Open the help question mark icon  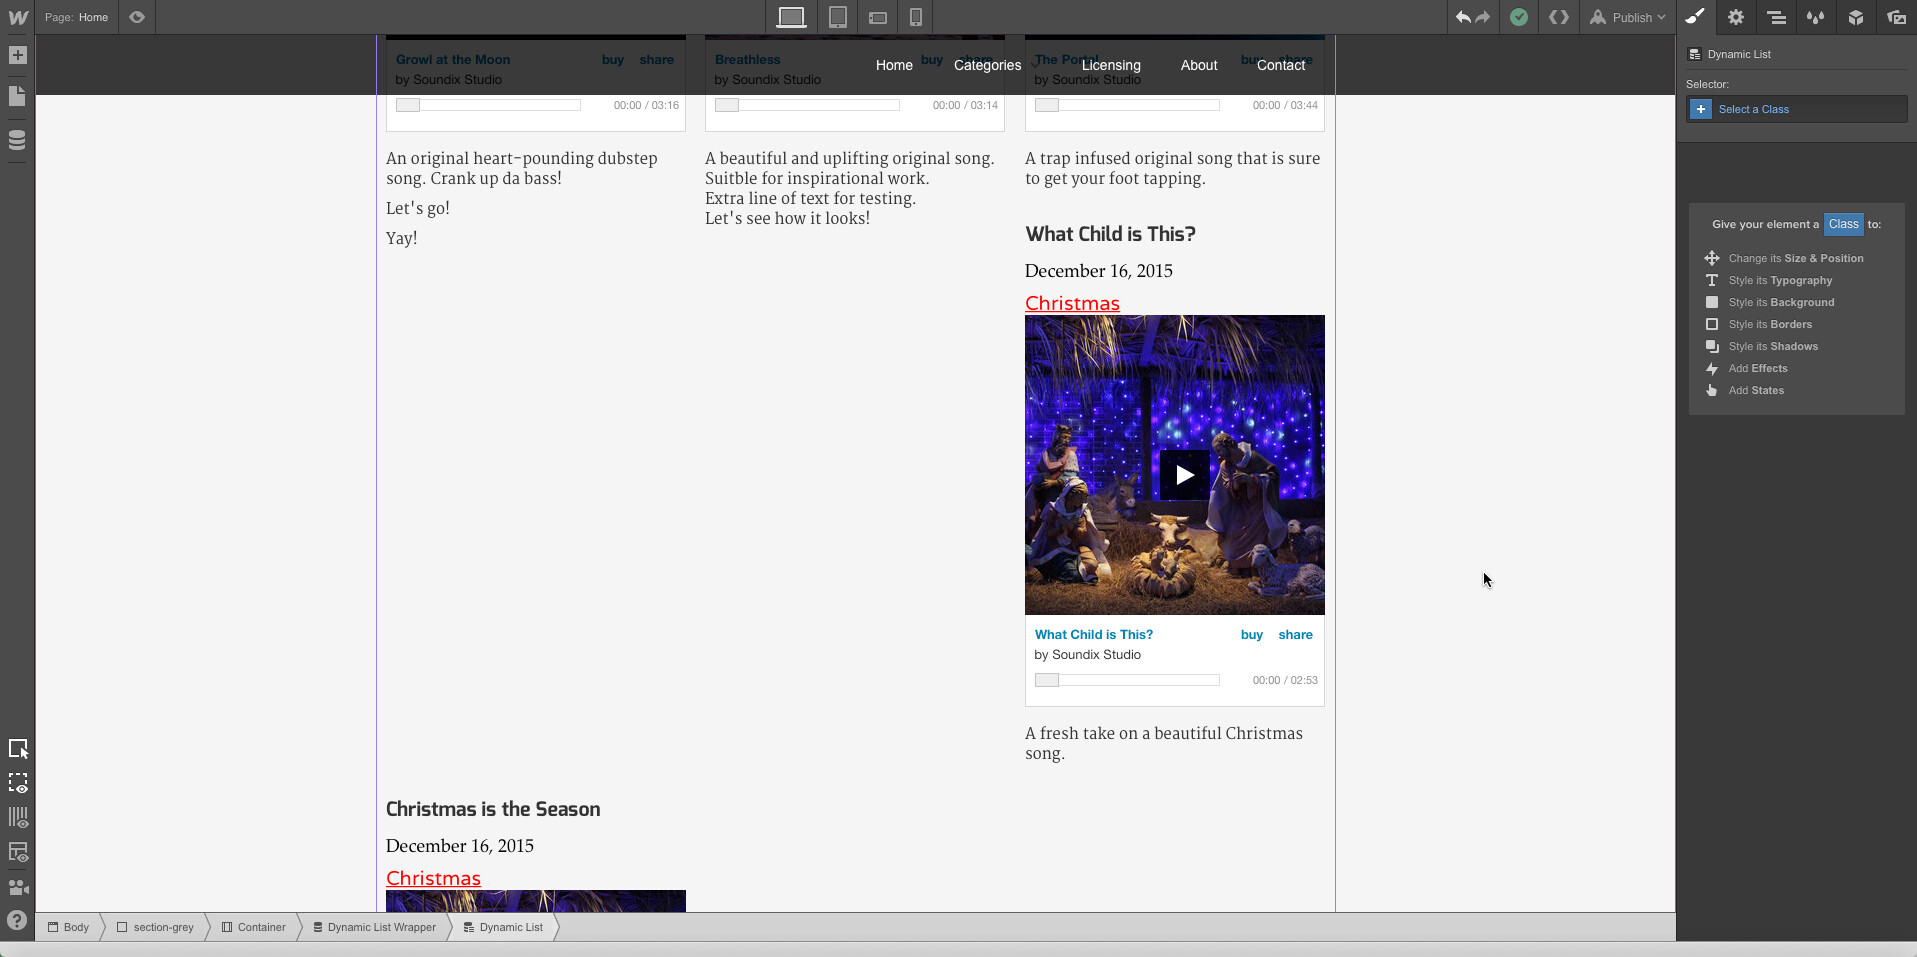17,920
